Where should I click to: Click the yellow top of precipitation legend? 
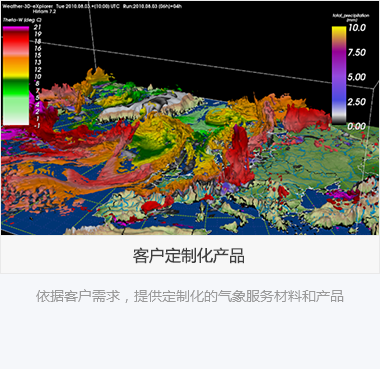339,30
